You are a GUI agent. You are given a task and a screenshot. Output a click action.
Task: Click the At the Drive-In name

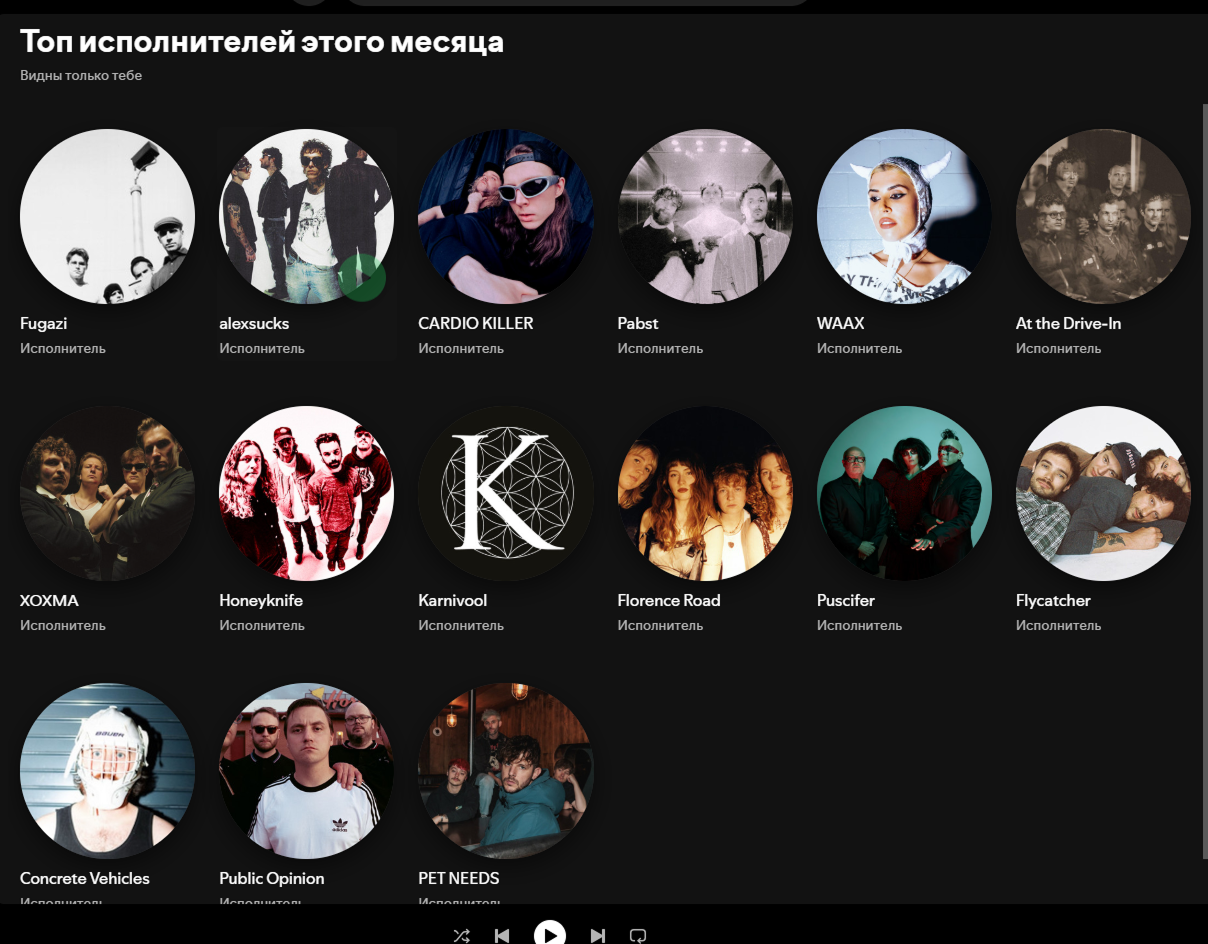tap(1069, 323)
